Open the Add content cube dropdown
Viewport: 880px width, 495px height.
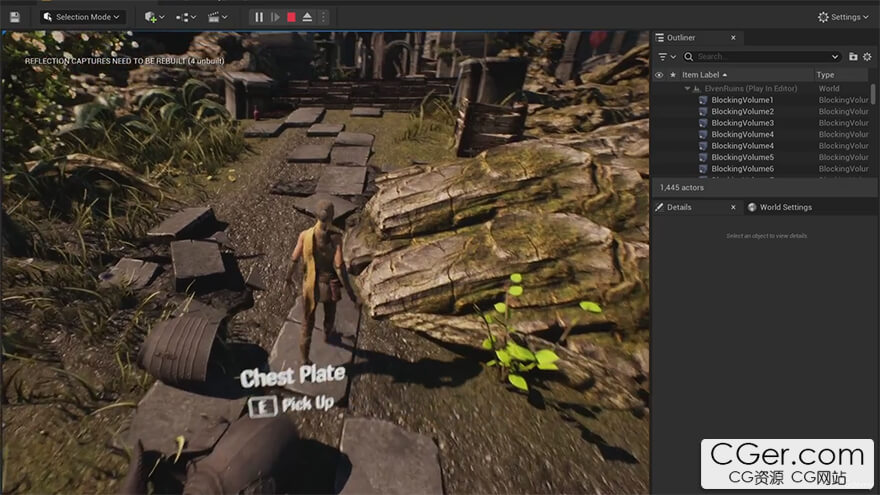pos(154,17)
